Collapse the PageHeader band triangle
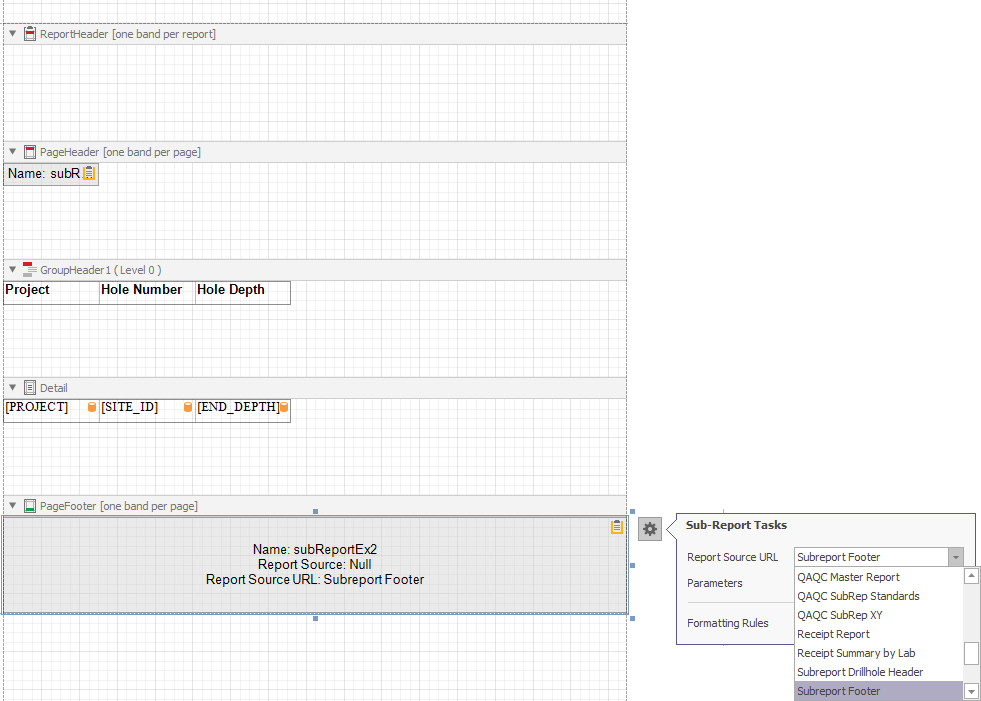This screenshot has height=701, width=981. click(x=13, y=151)
